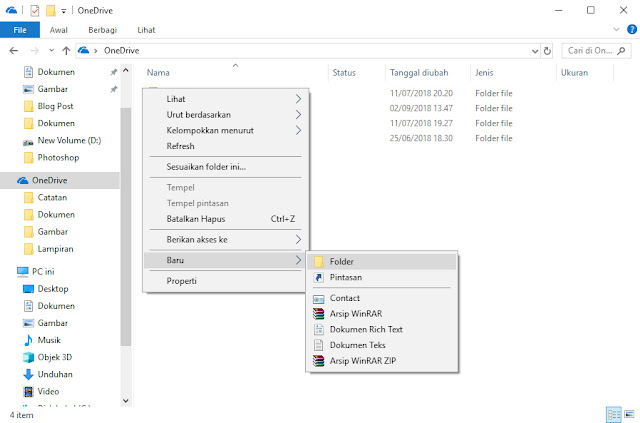Open Photoshop folder in sidebar

tap(58, 158)
